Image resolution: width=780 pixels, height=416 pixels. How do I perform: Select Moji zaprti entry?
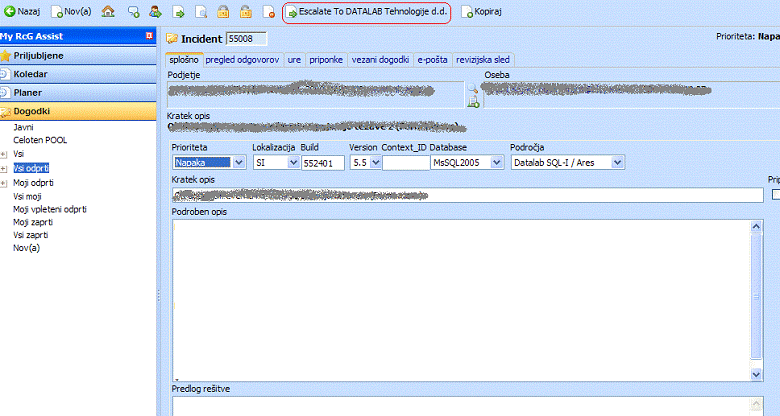[x=33, y=222]
